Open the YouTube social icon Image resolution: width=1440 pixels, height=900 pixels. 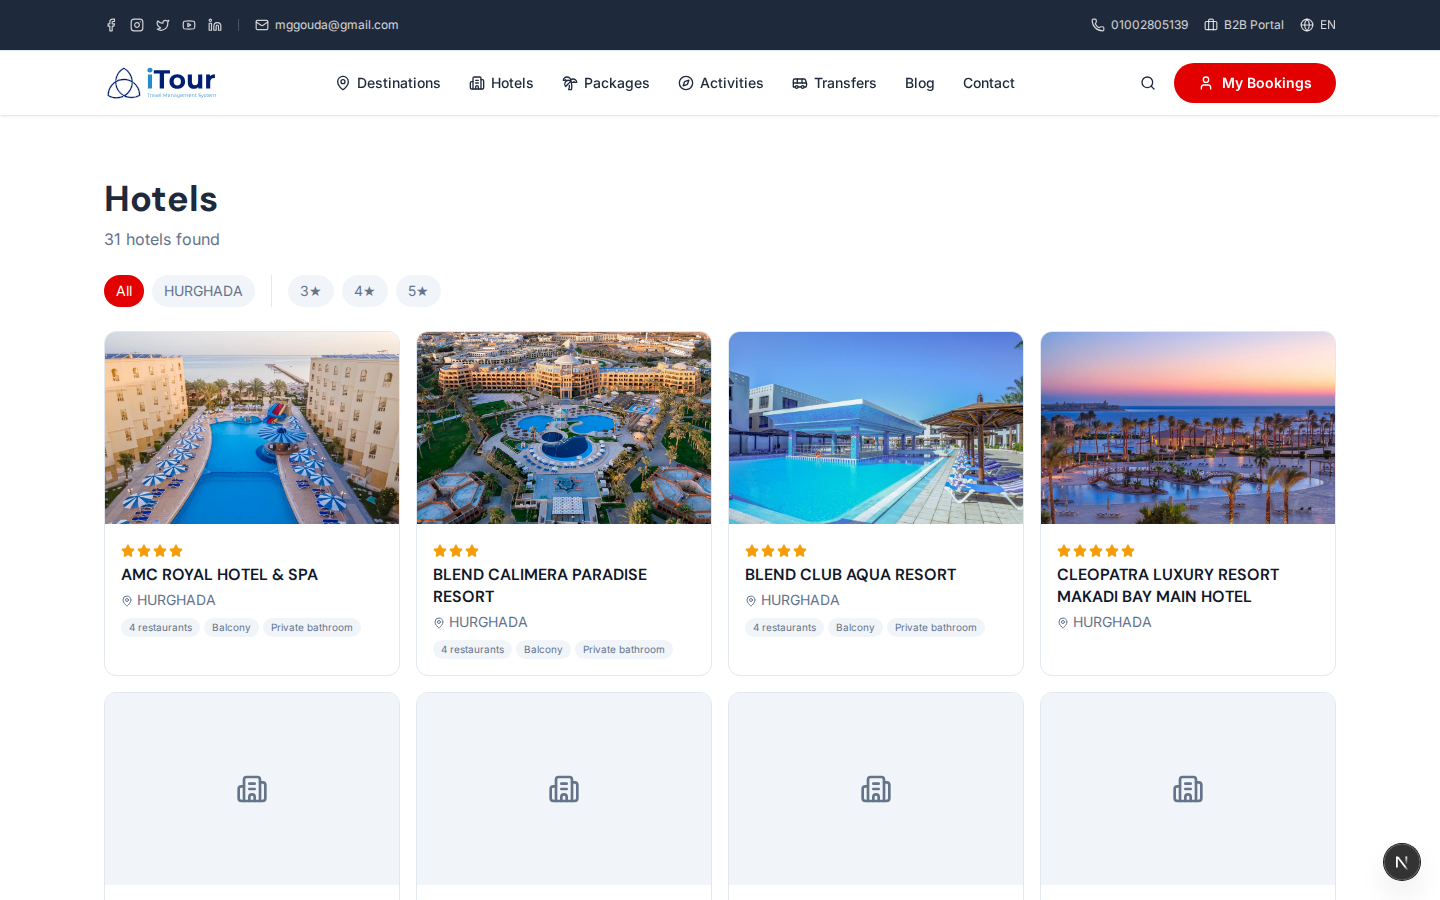coord(189,25)
